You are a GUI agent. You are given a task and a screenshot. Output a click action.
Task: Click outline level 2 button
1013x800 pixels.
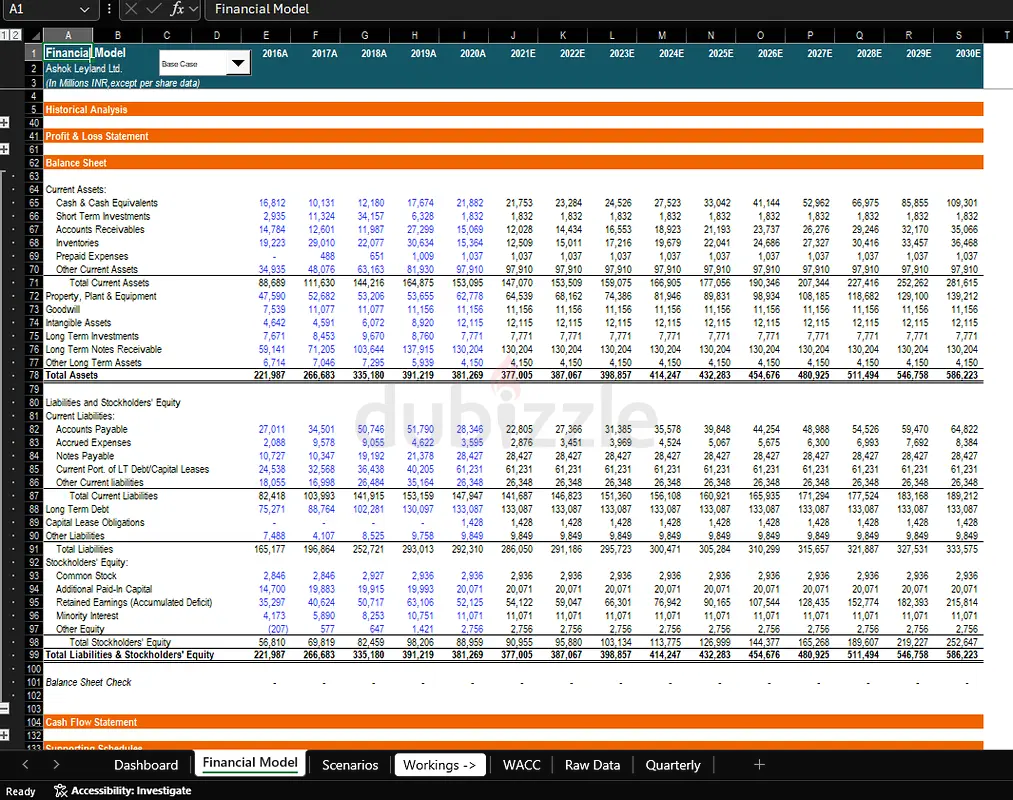pyautogui.click(x=14, y=35)
